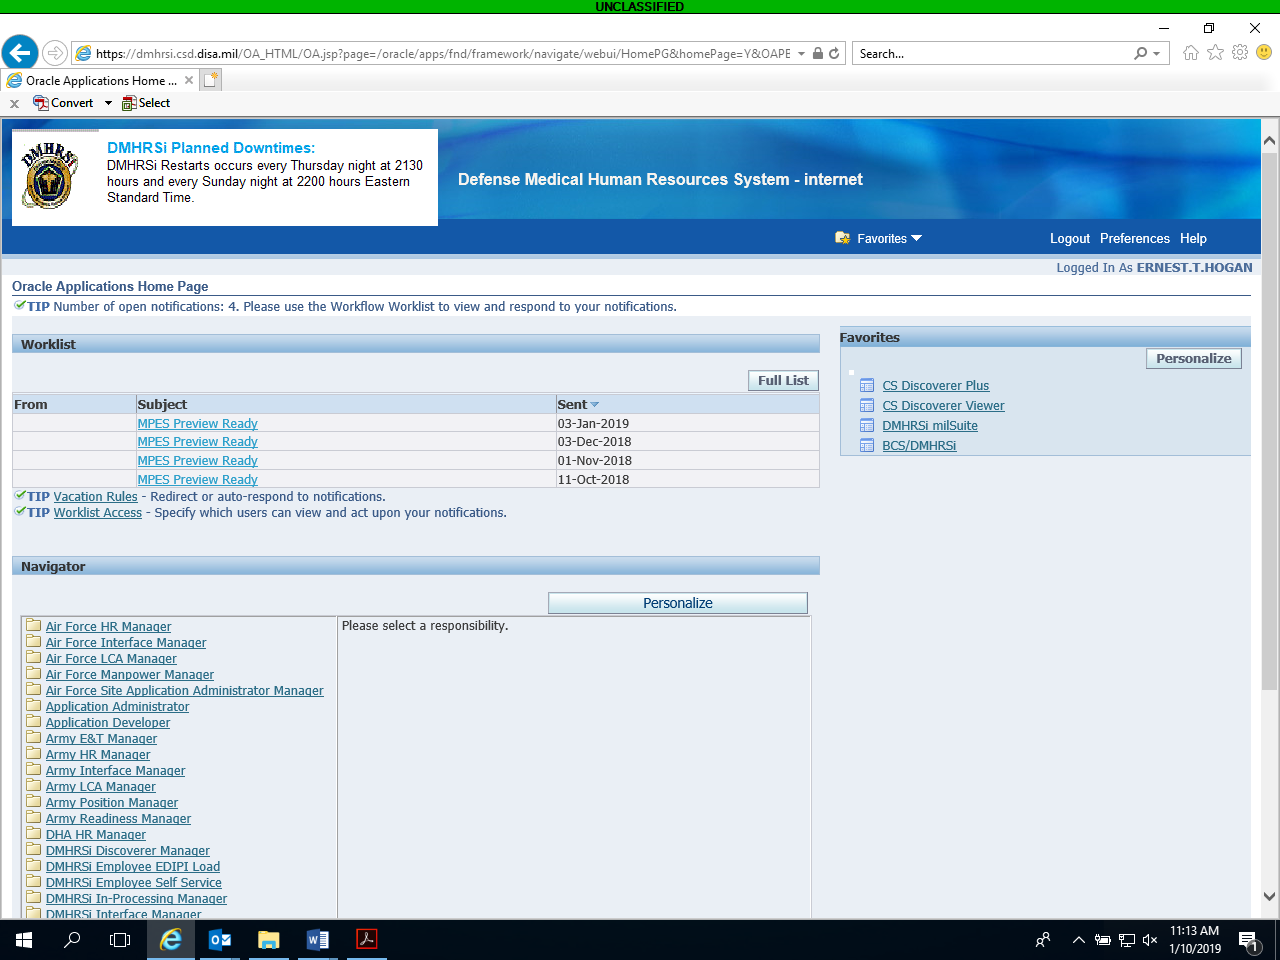This screenshot has width=1280, height=960.
Task: Open BCS/DMHRSi favorite
Action: (x=918, y=445)
